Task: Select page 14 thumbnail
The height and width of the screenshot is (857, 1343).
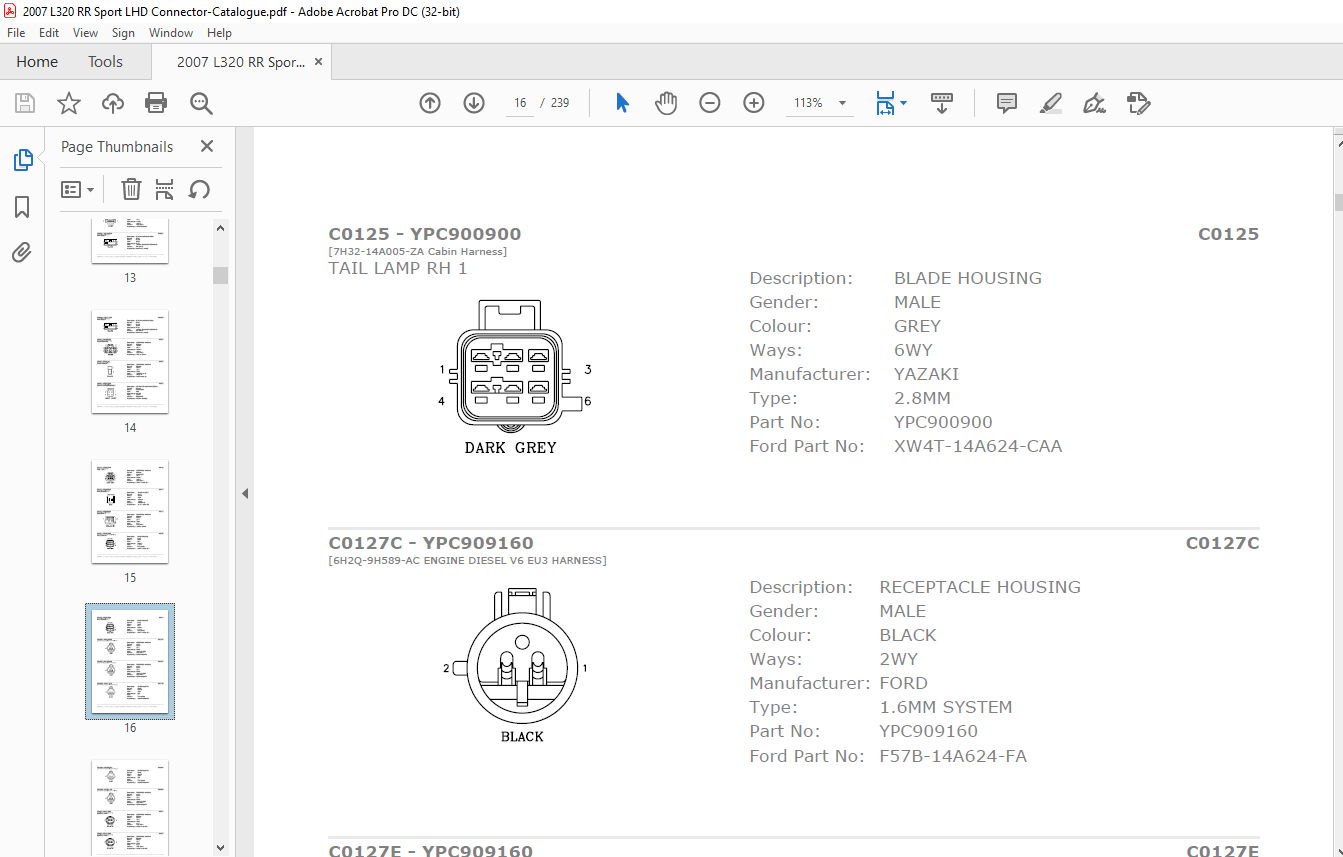Action: [x=130, y=361]
